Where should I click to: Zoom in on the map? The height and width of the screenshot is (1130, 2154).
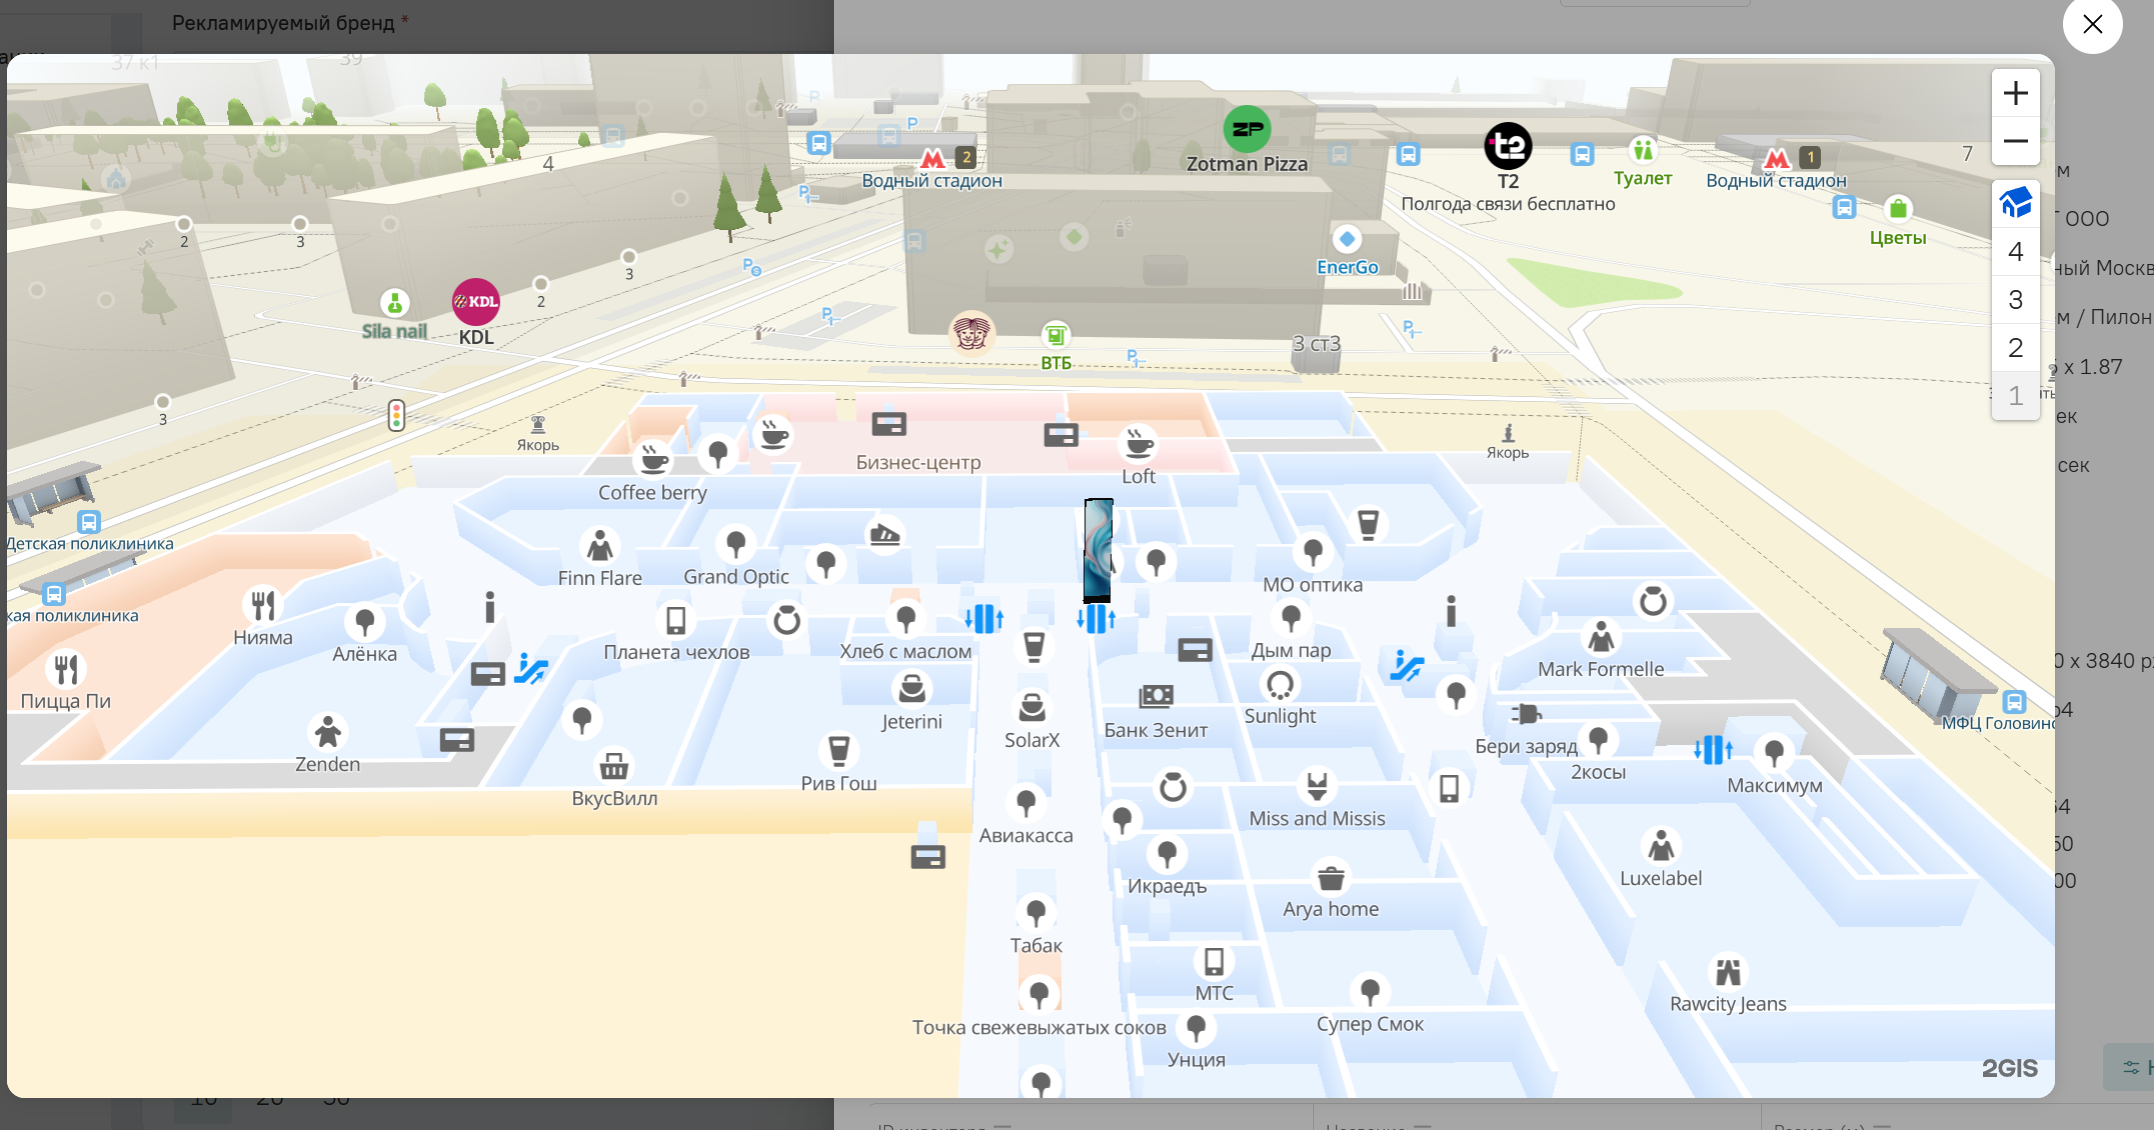2015,93
